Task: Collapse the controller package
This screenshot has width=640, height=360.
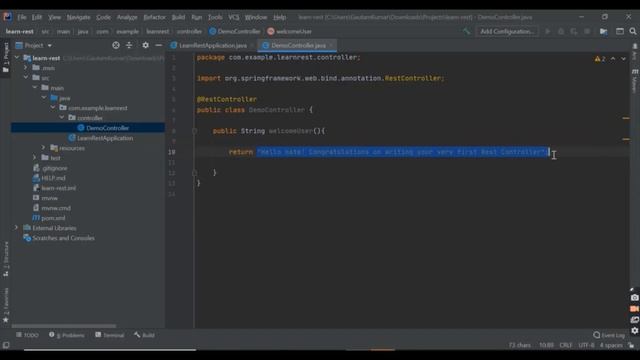Action: tap(62, 118)
